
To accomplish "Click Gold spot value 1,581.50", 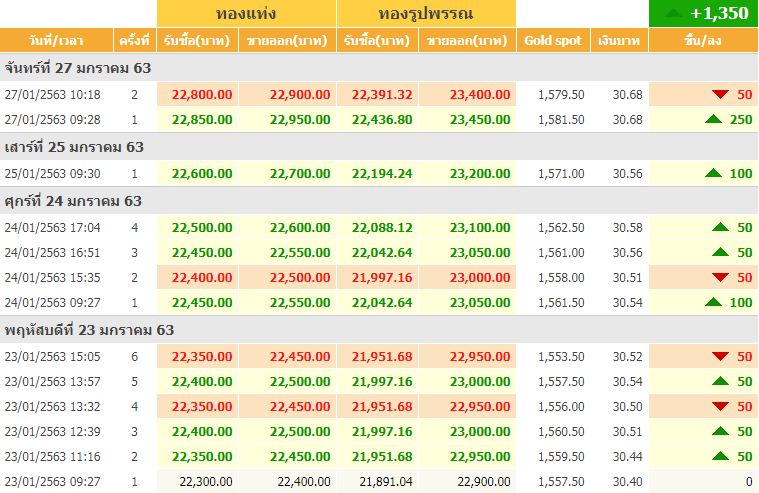I will coord(561,120).
